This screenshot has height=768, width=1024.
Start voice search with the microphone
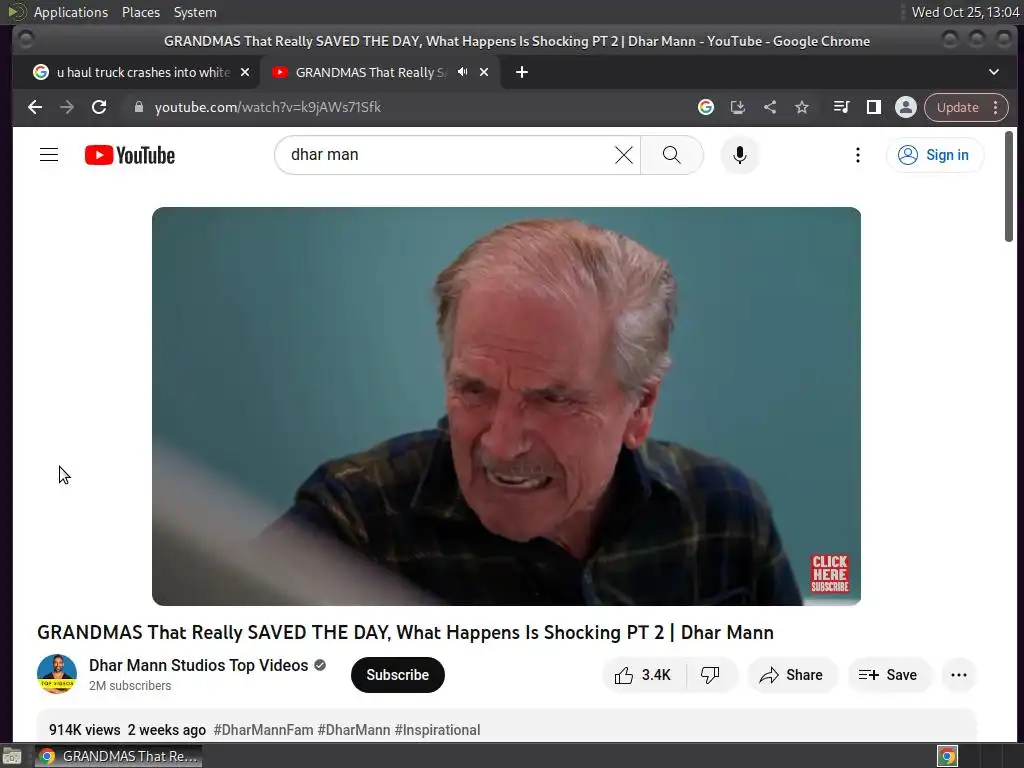739,155
